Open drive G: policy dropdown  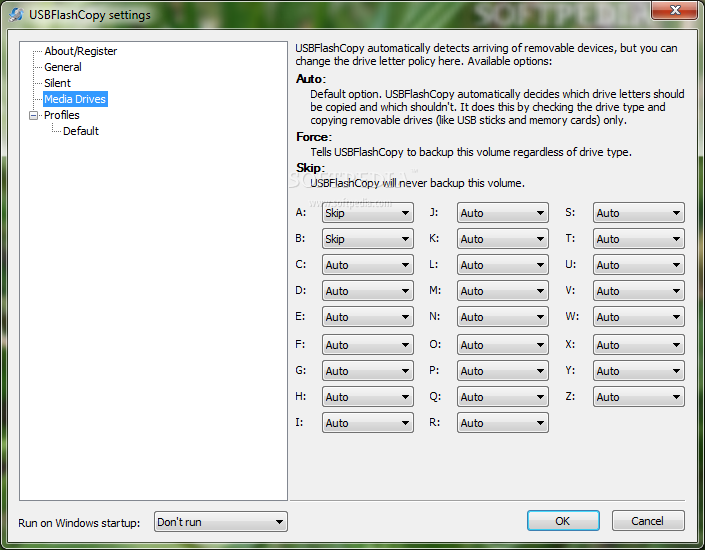point(368,371)
